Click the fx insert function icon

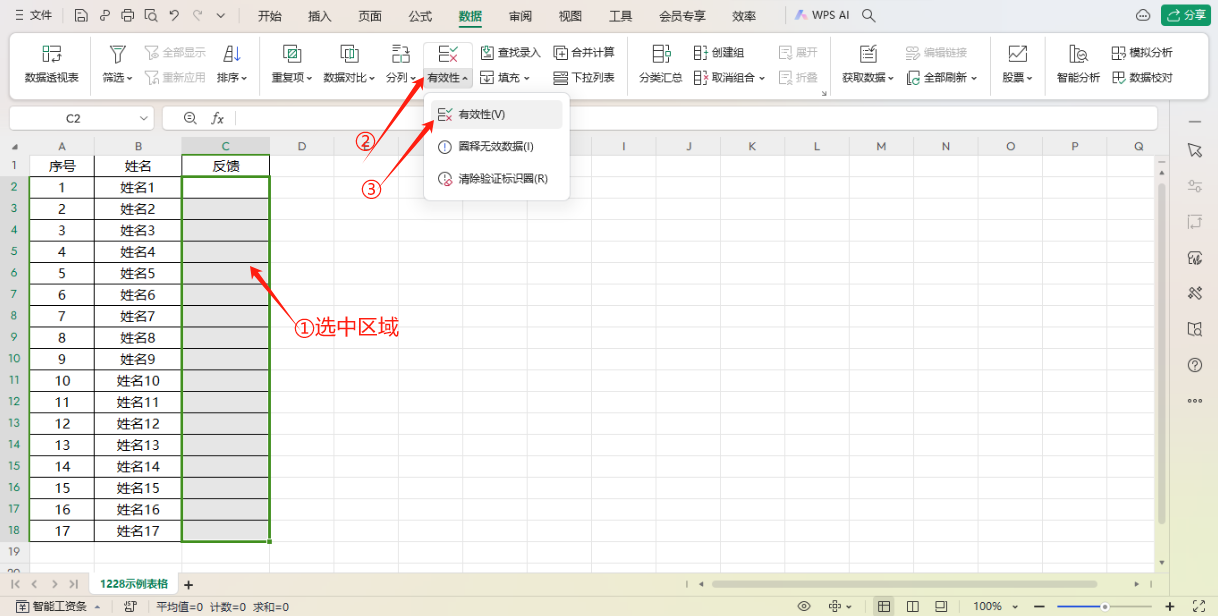click(x=217, y=118)
